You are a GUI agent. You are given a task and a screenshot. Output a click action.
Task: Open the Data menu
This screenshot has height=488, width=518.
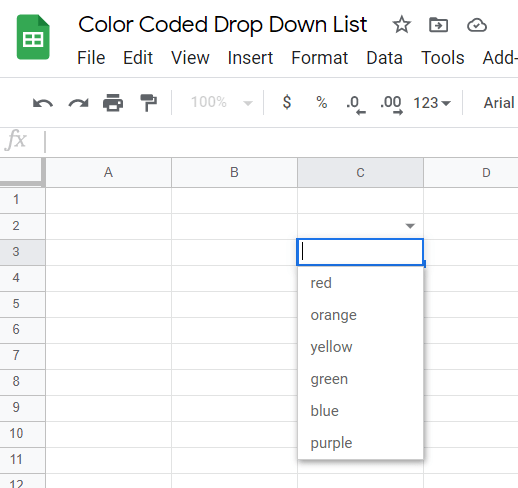(384, 58)
